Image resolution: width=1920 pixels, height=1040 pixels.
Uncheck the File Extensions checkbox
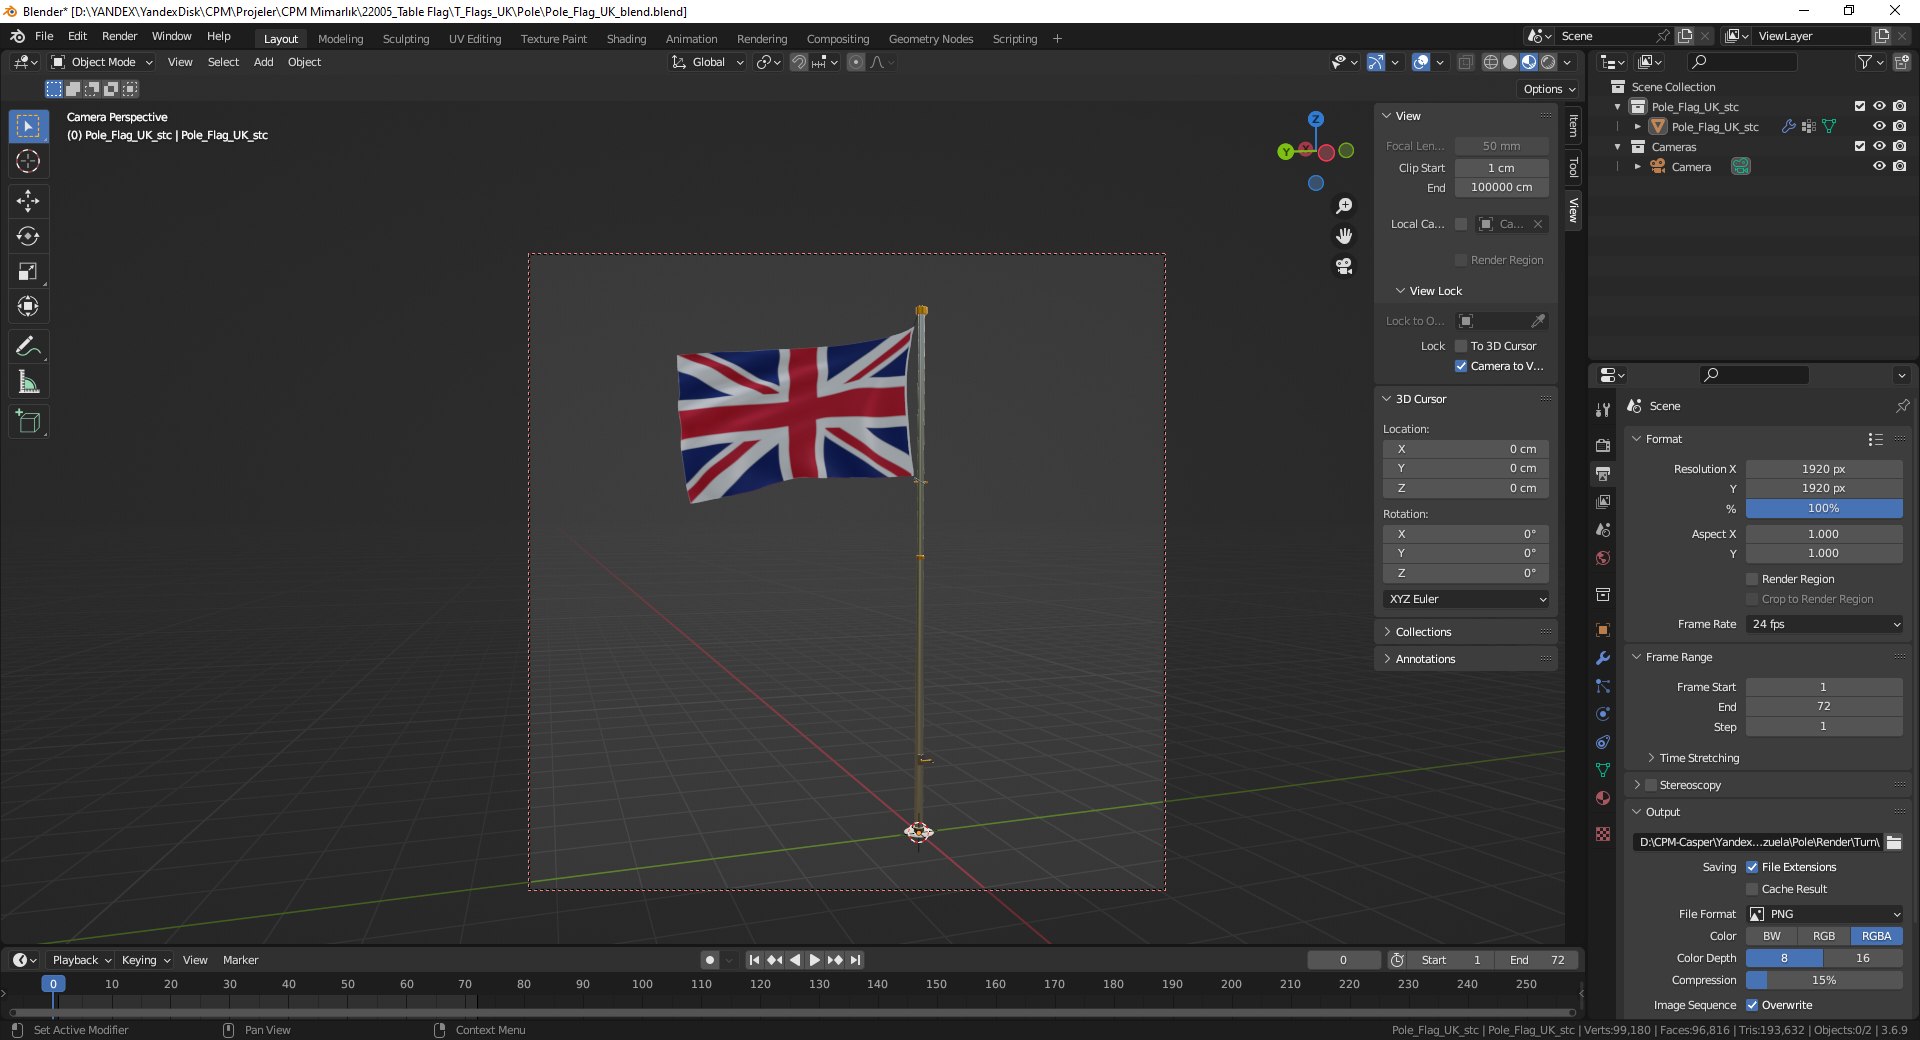pyautogui.click(x=1752, y=867)
